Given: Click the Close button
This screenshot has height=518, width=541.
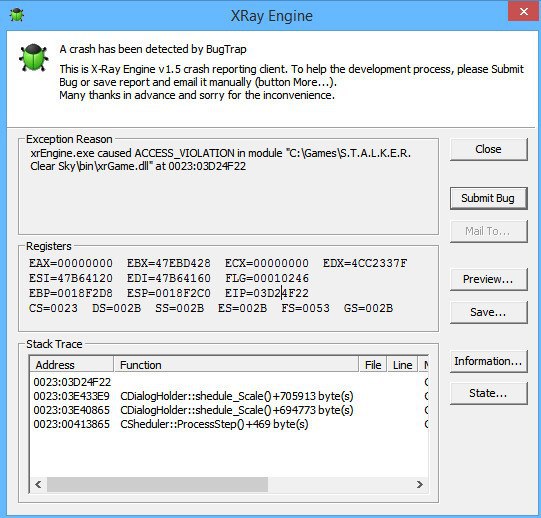Looking at the screenshot, I should pos(489,149).
